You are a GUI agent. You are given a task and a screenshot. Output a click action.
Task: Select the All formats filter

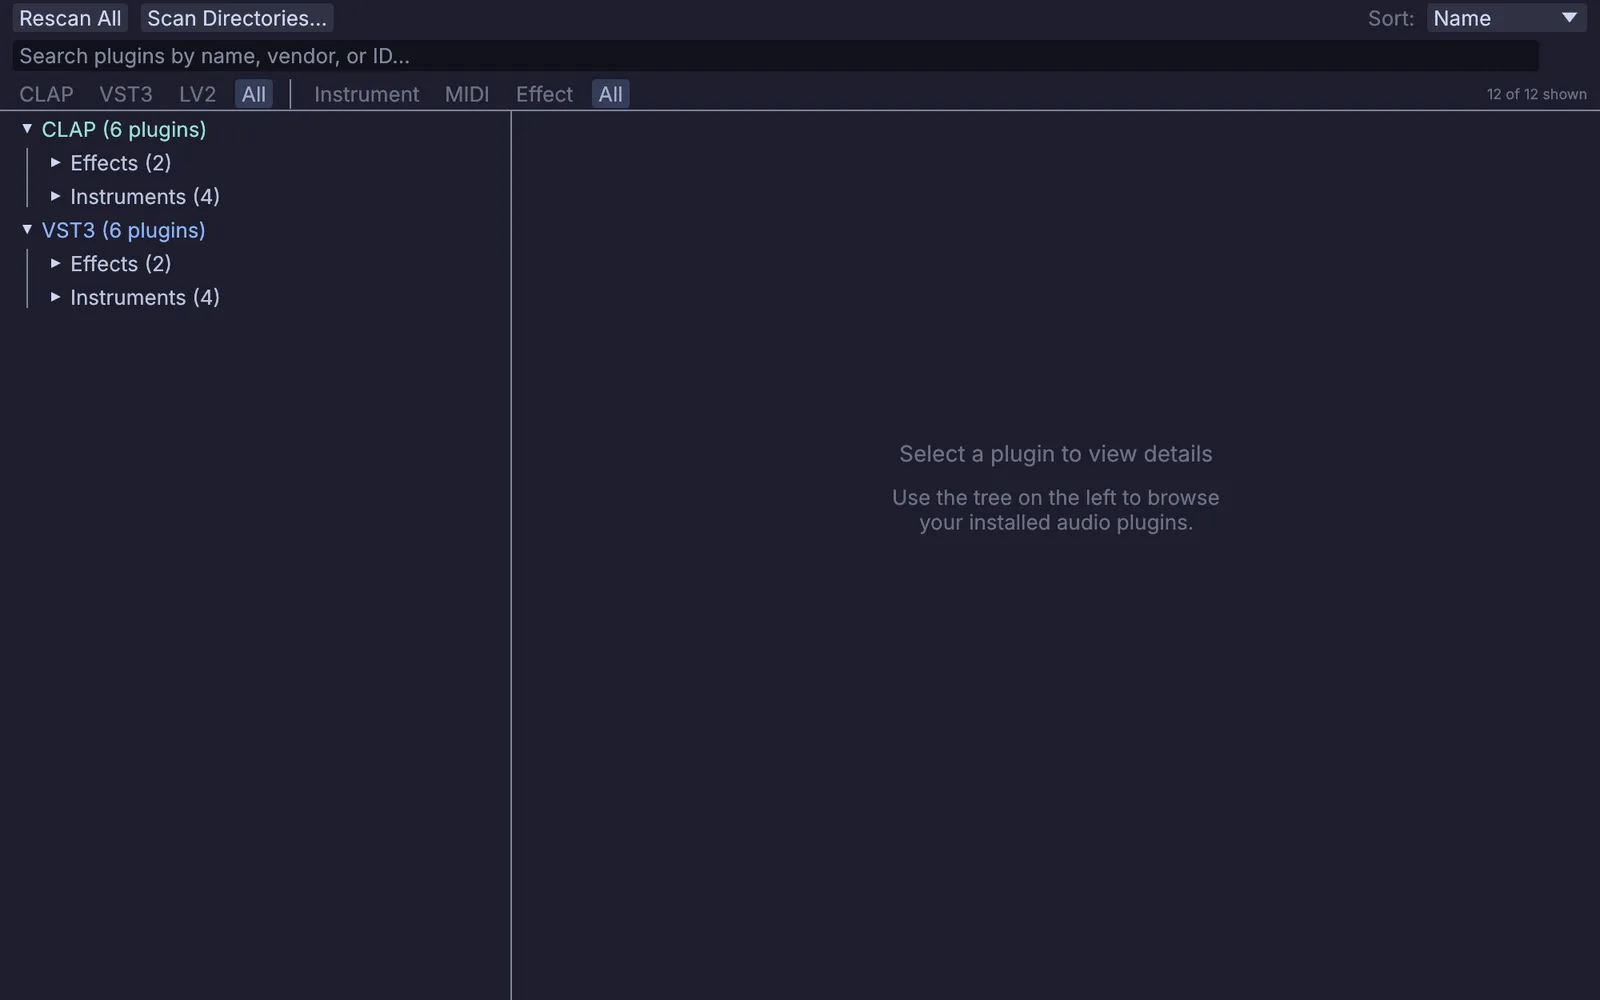coord(254,94)
